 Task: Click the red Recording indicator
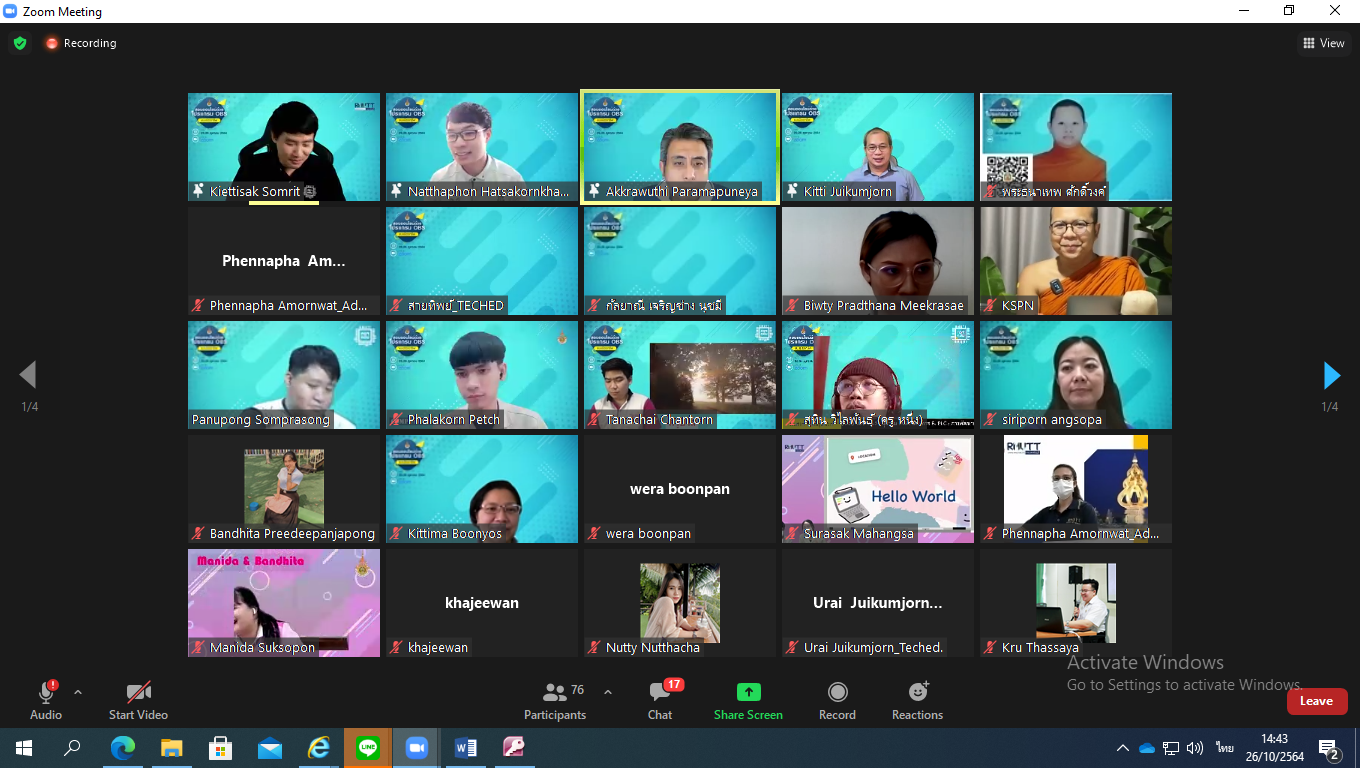(x=80, y=43)
